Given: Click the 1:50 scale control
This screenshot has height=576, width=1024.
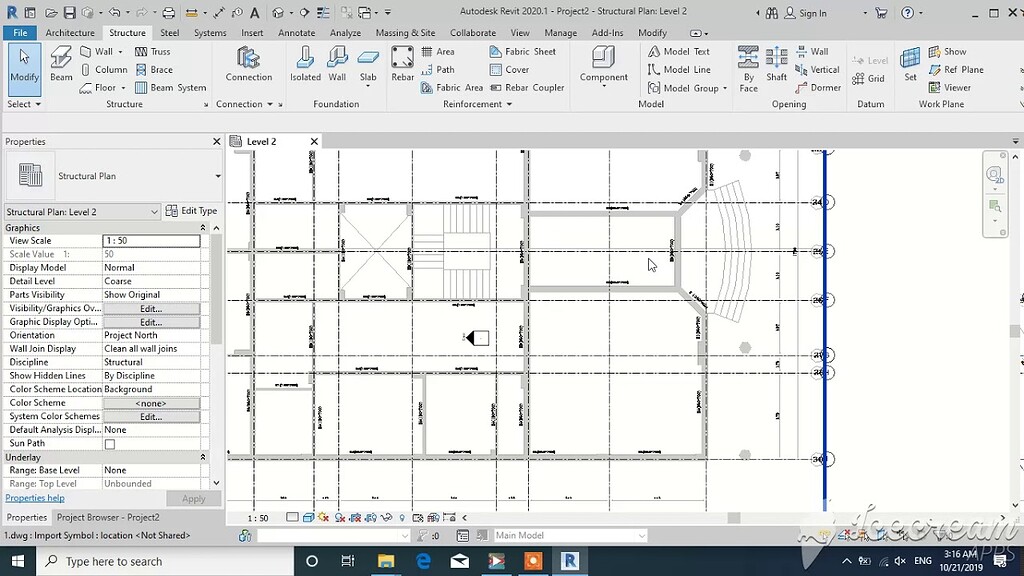Looking at the screenshot, I should 258,518.
